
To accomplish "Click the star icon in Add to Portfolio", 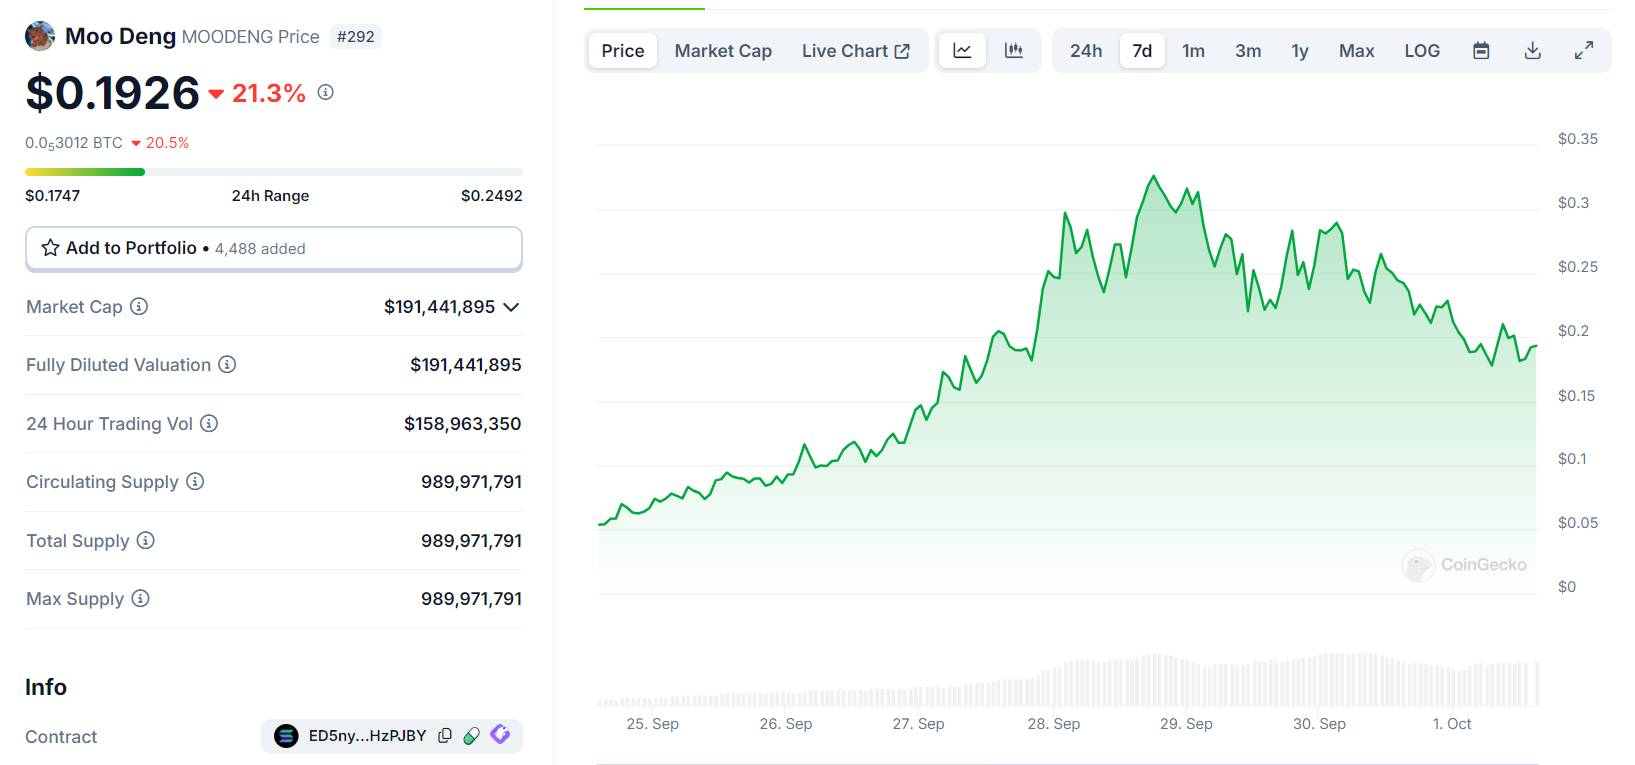I will pyautogui.click(x=50, y=248).
